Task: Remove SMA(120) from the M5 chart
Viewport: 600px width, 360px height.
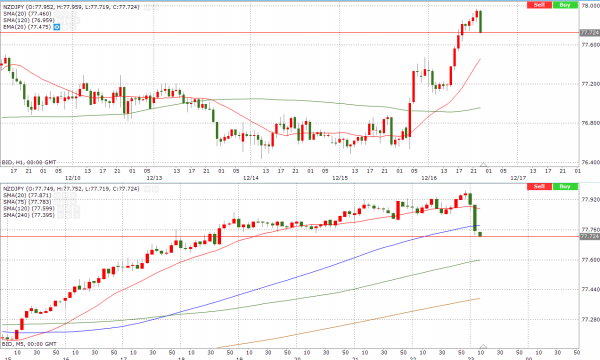Action: pyautogui.click(x=77, y=209)
